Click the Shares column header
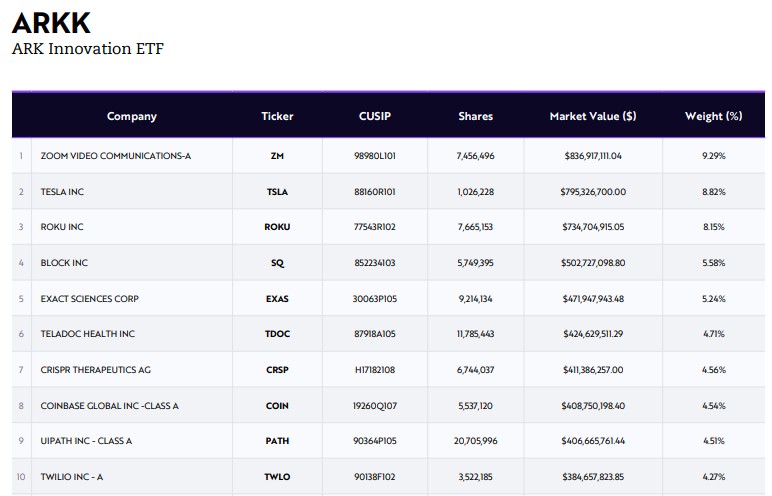The width and height of the screenshot is (772, 496). (475, 116)
